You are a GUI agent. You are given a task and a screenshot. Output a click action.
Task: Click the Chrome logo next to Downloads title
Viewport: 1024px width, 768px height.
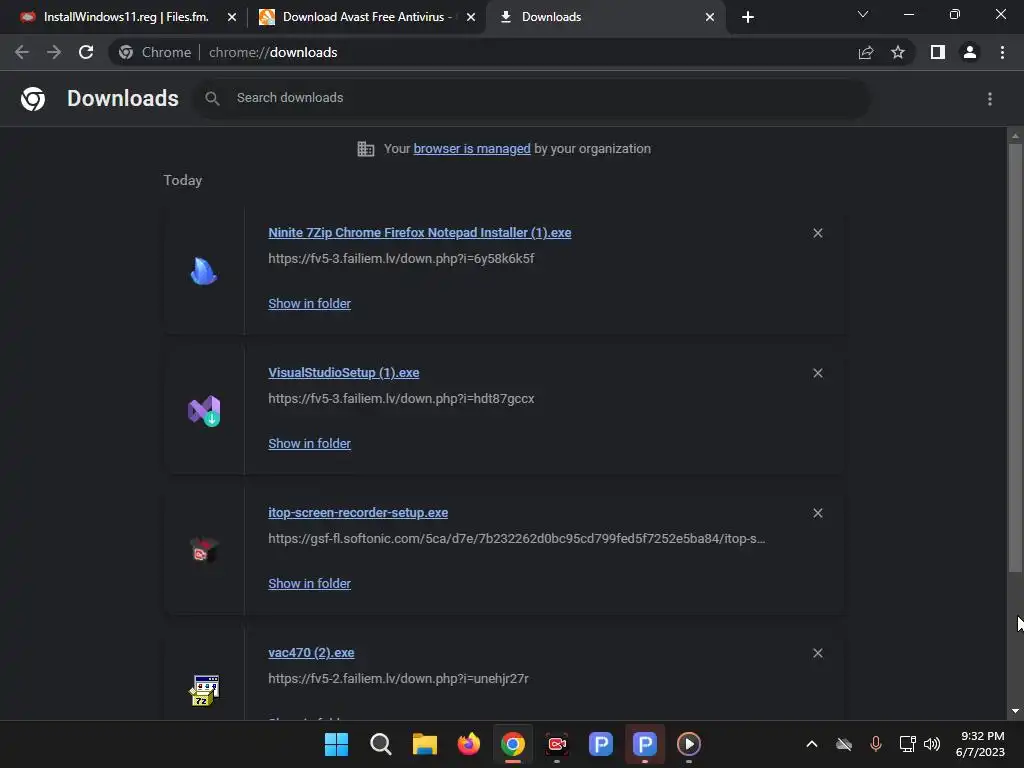click(x=33, y=99)
